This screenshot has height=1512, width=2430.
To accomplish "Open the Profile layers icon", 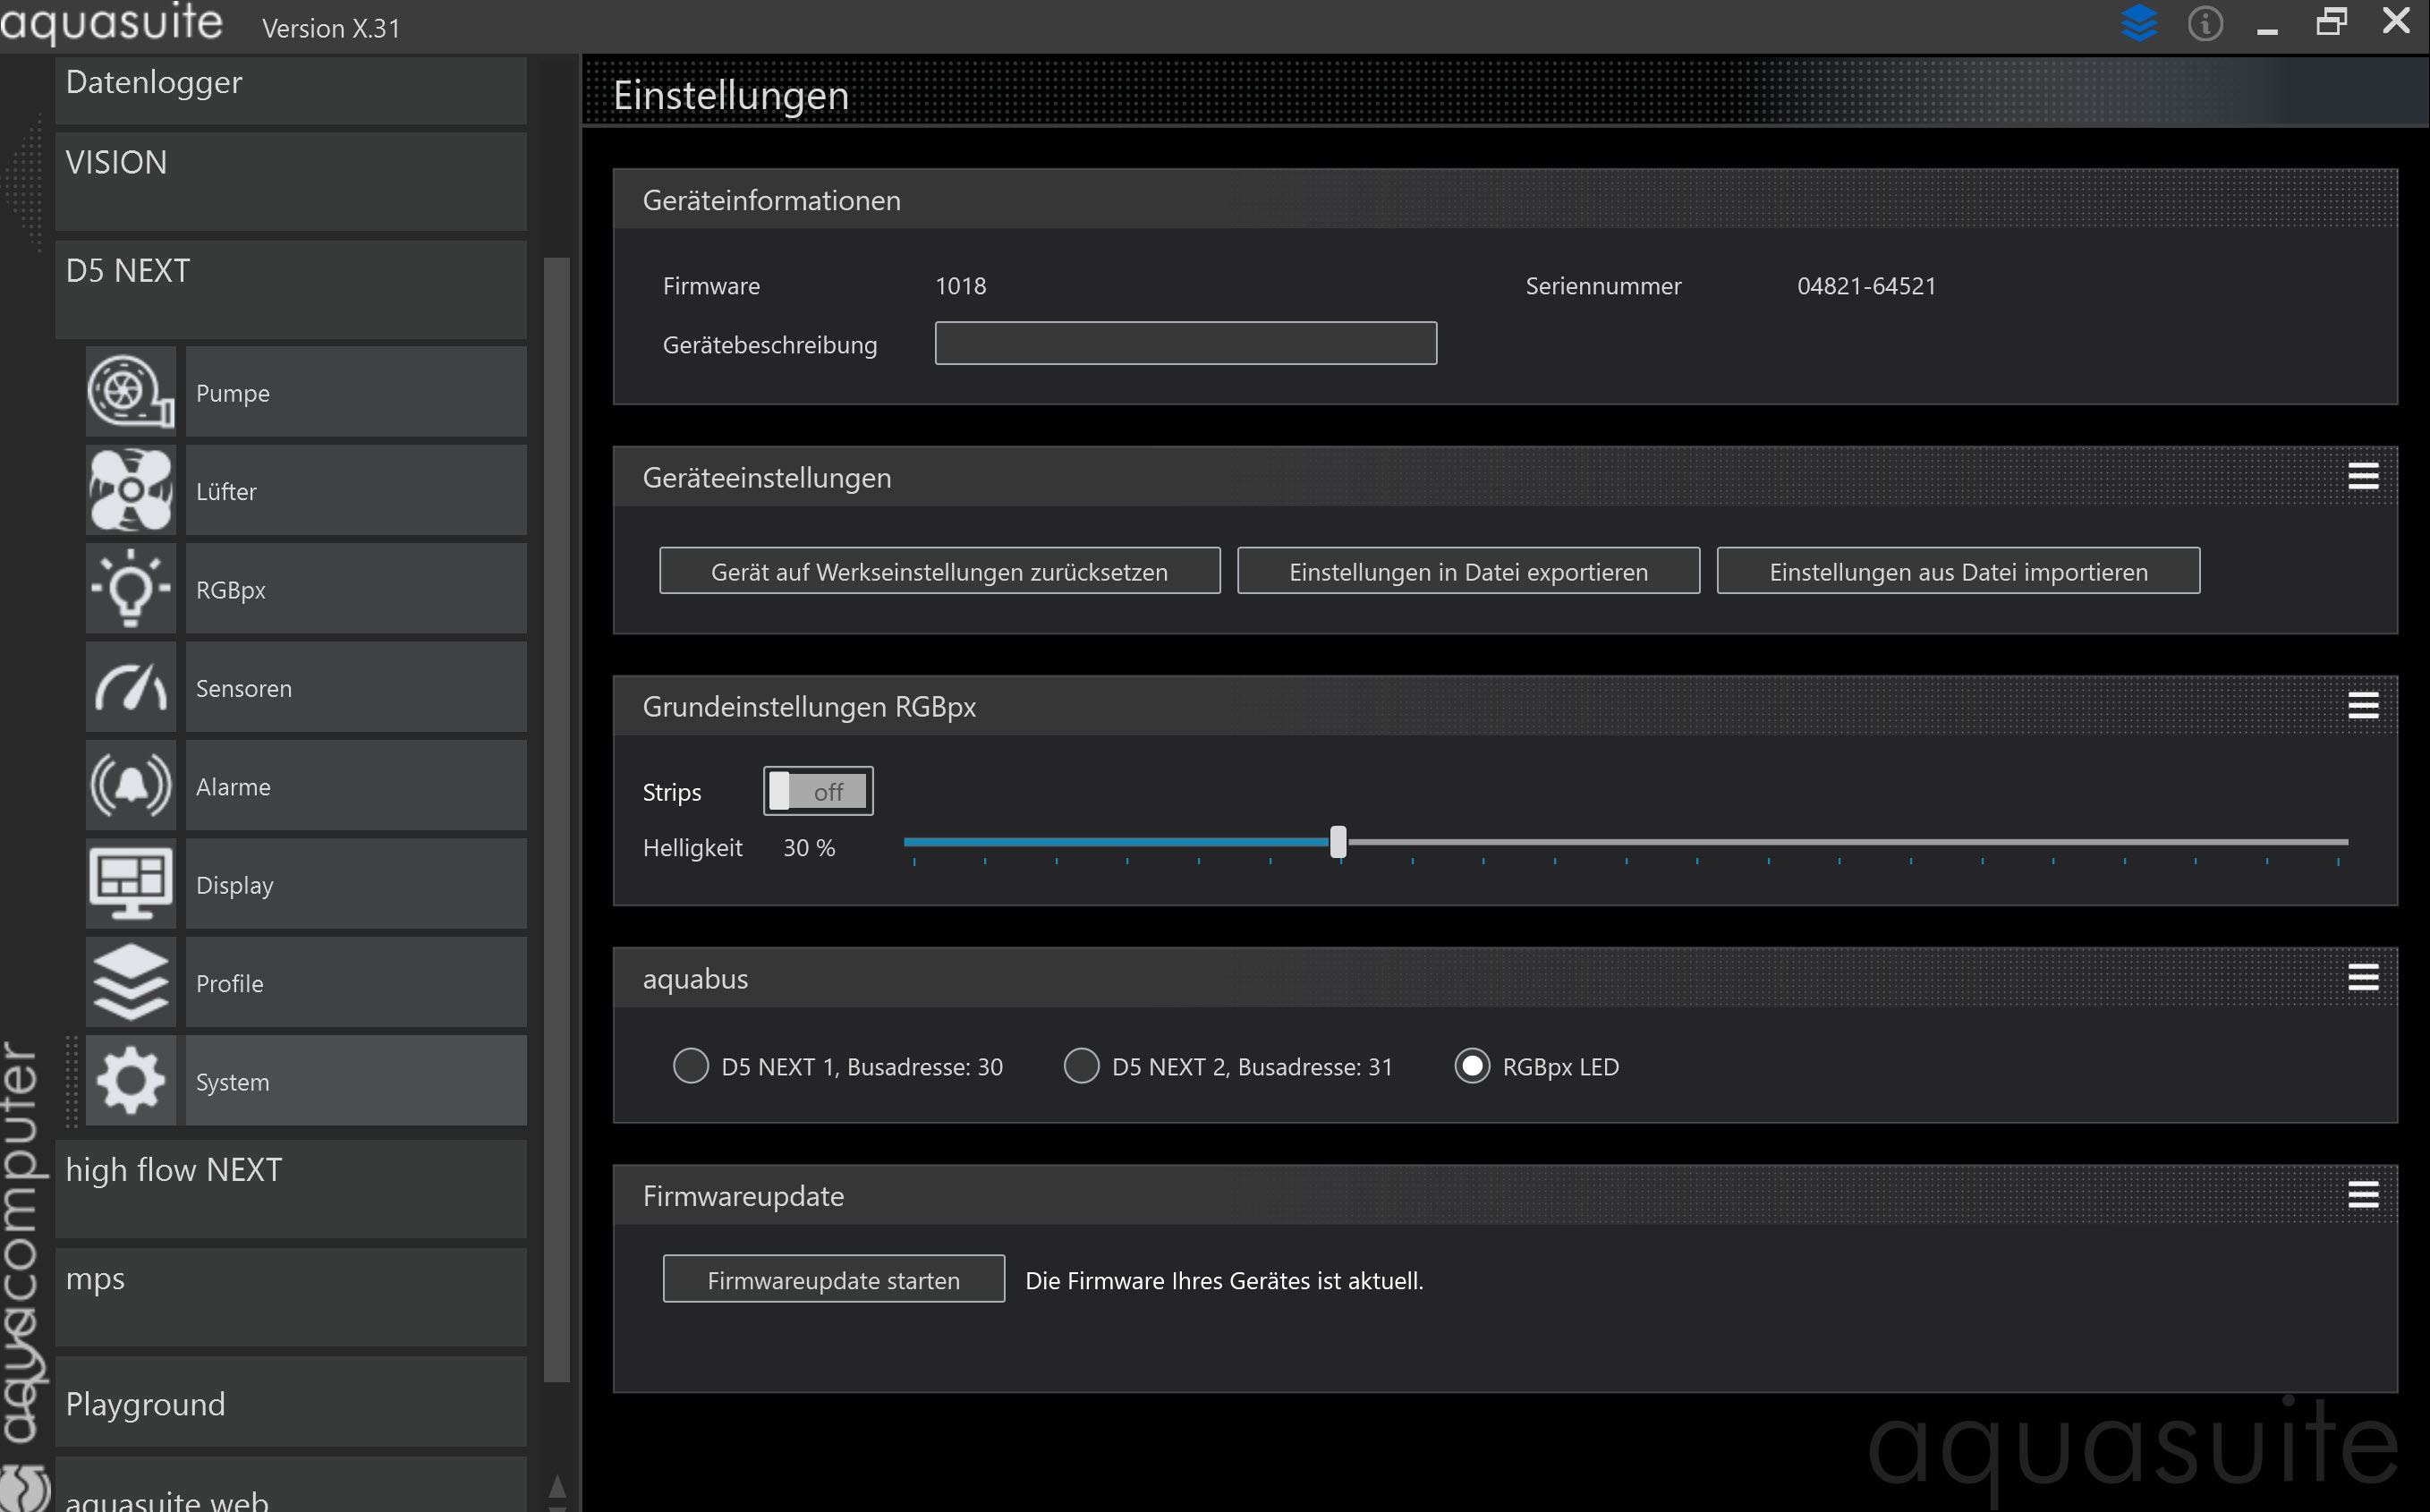I will click(x=131, y=982).
